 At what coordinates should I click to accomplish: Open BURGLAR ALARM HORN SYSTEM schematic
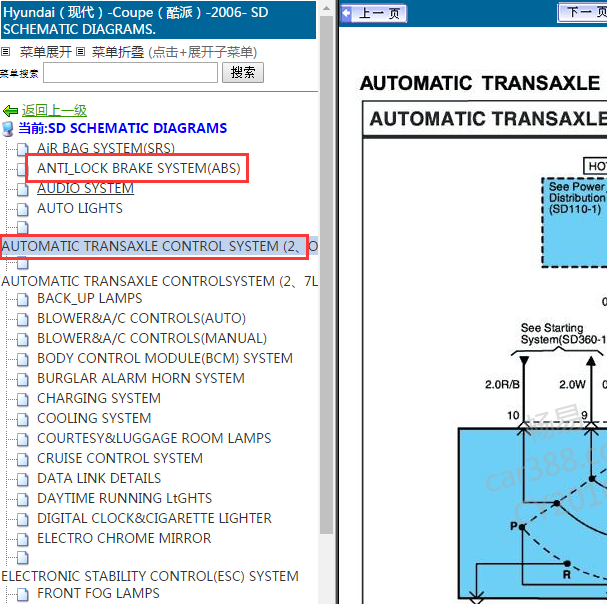click(x=141, y=378)
